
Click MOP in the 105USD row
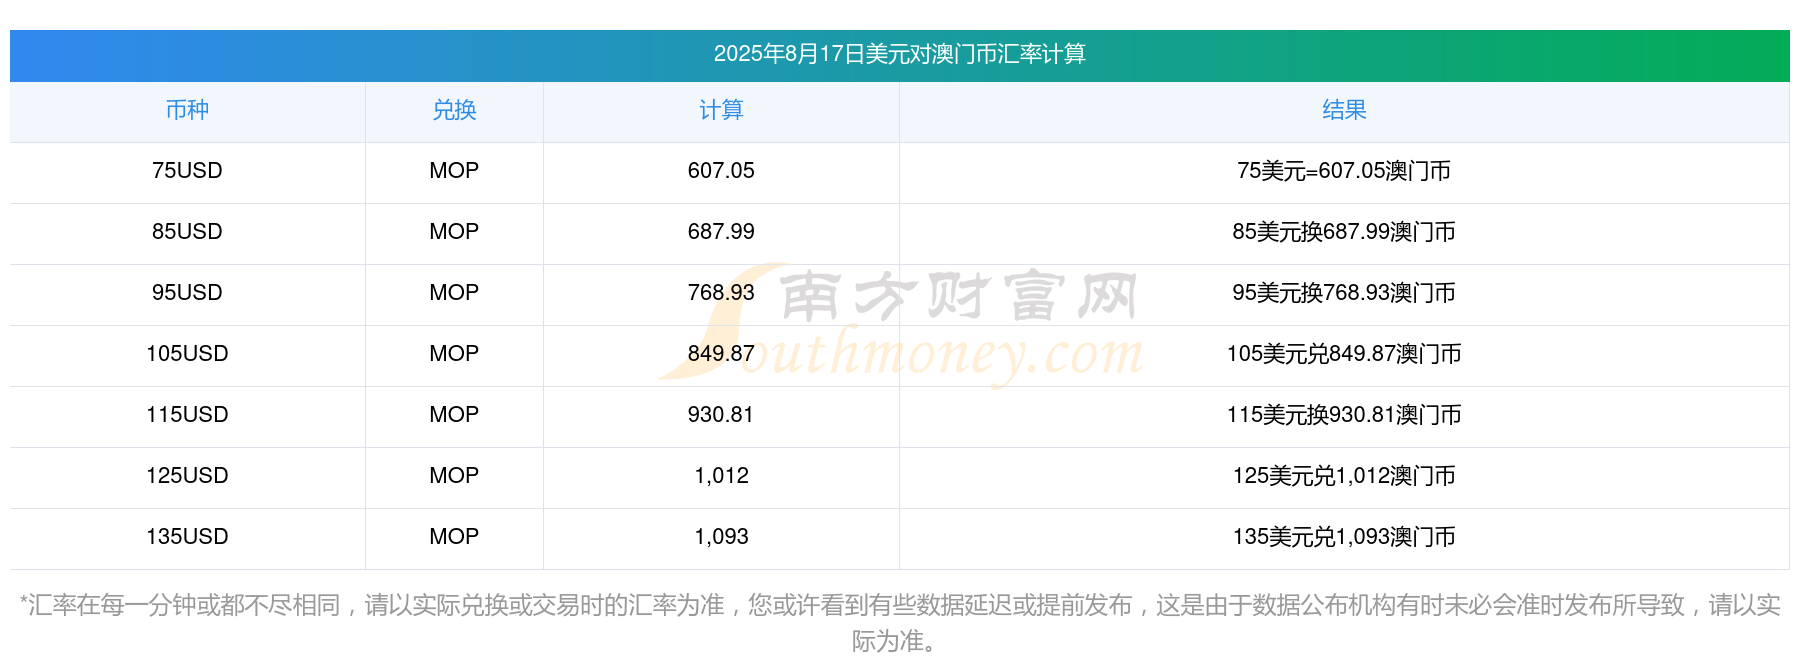click(x=454, y=354)
